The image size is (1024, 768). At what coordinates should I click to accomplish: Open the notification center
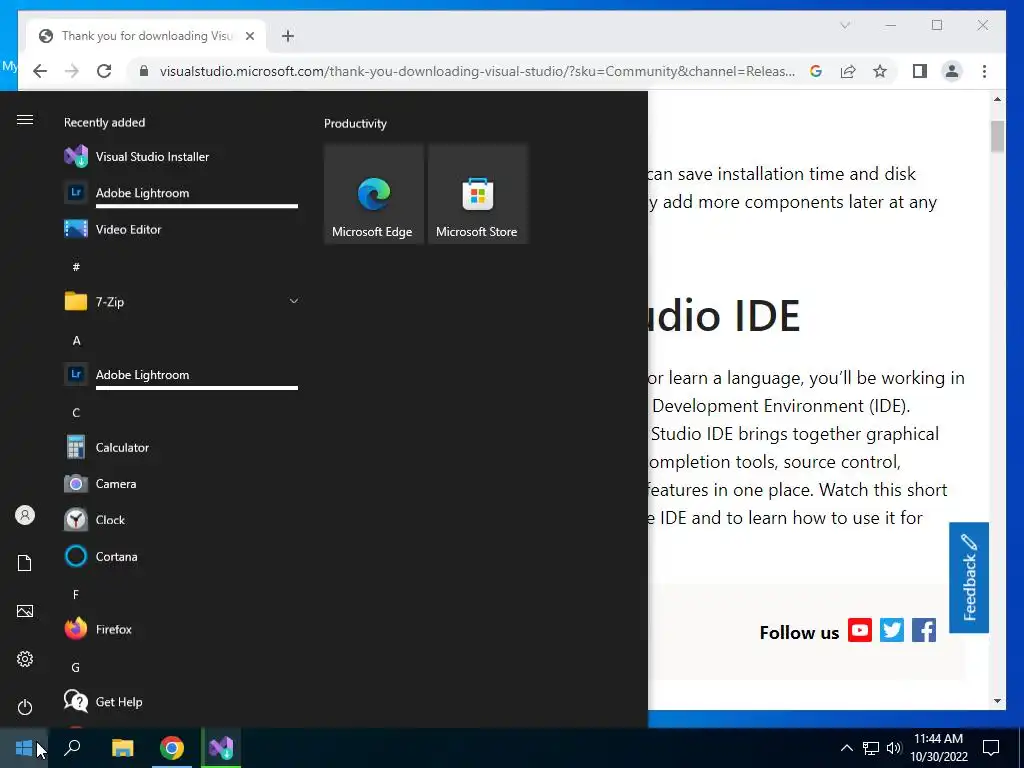[x=991, y=748]
